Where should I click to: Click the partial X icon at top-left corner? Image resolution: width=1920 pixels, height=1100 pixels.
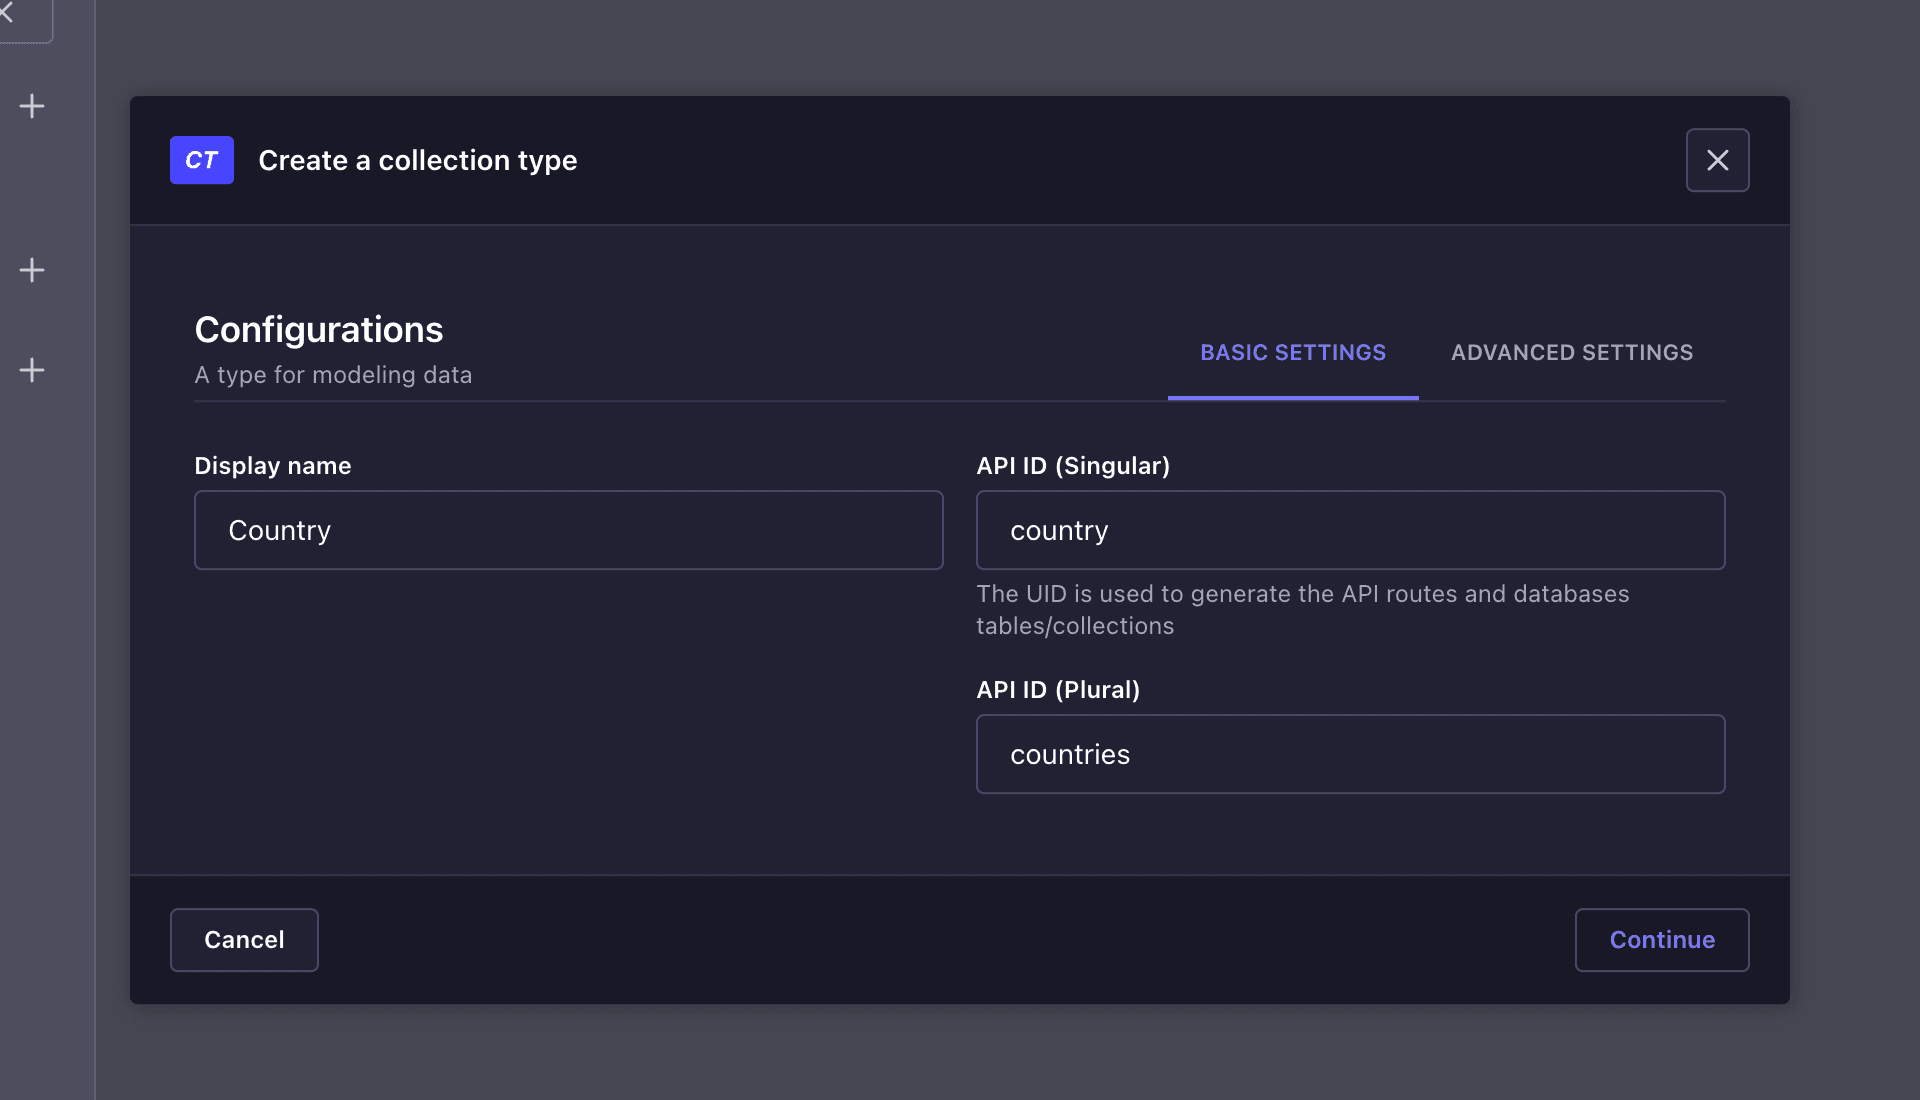tap(8, 12)
